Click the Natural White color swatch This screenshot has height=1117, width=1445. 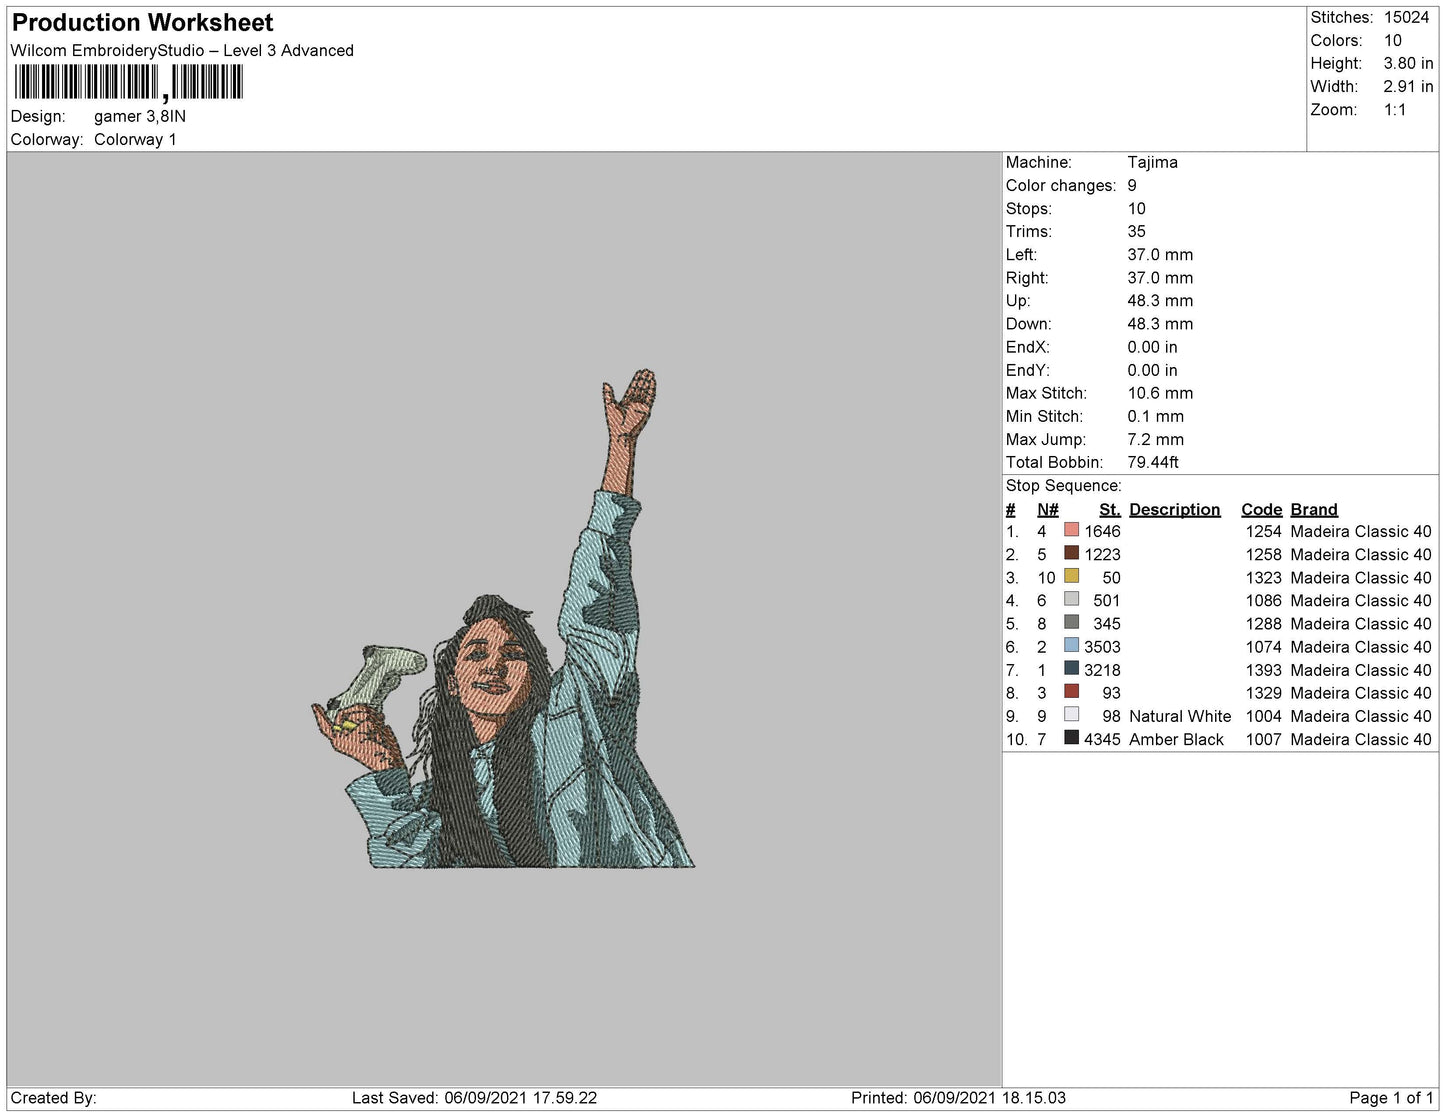pyautogui.click(x=1071, y=714)
